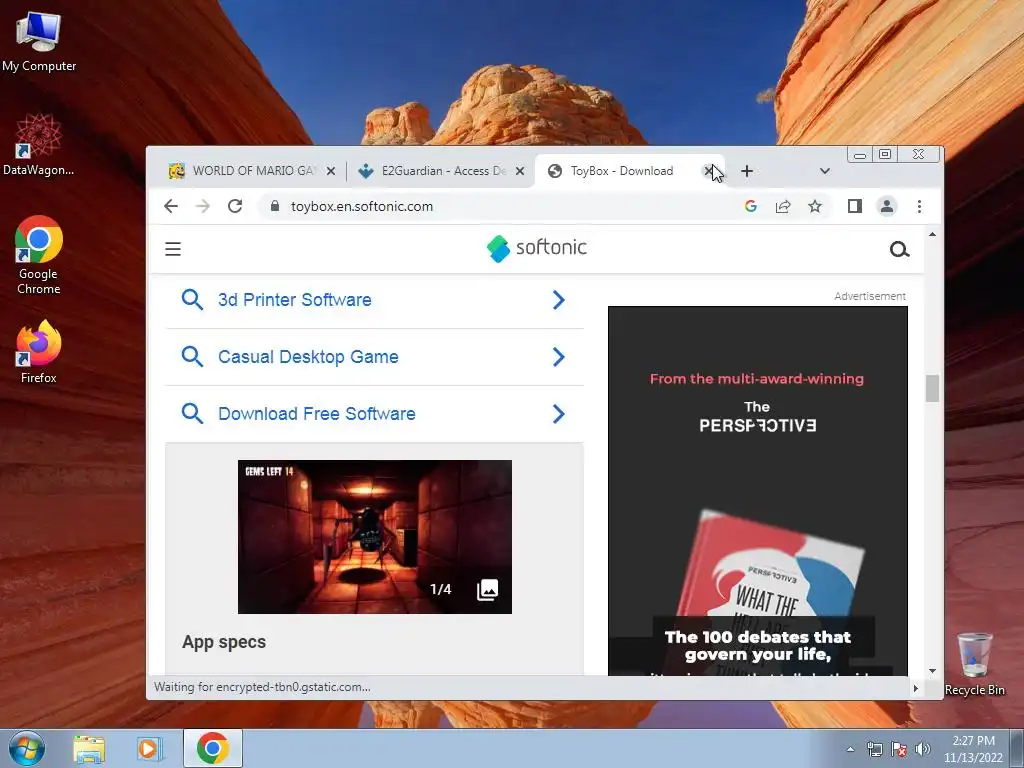Click the volume speaker tray icon
1024x768 pixels.
(x=923, y=749)
